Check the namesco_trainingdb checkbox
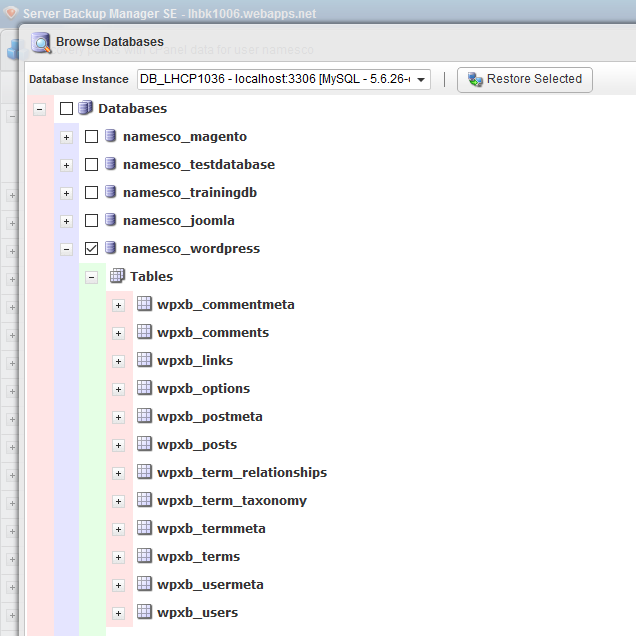The width and height of the screenshot is (636, 636). point(91,193)
